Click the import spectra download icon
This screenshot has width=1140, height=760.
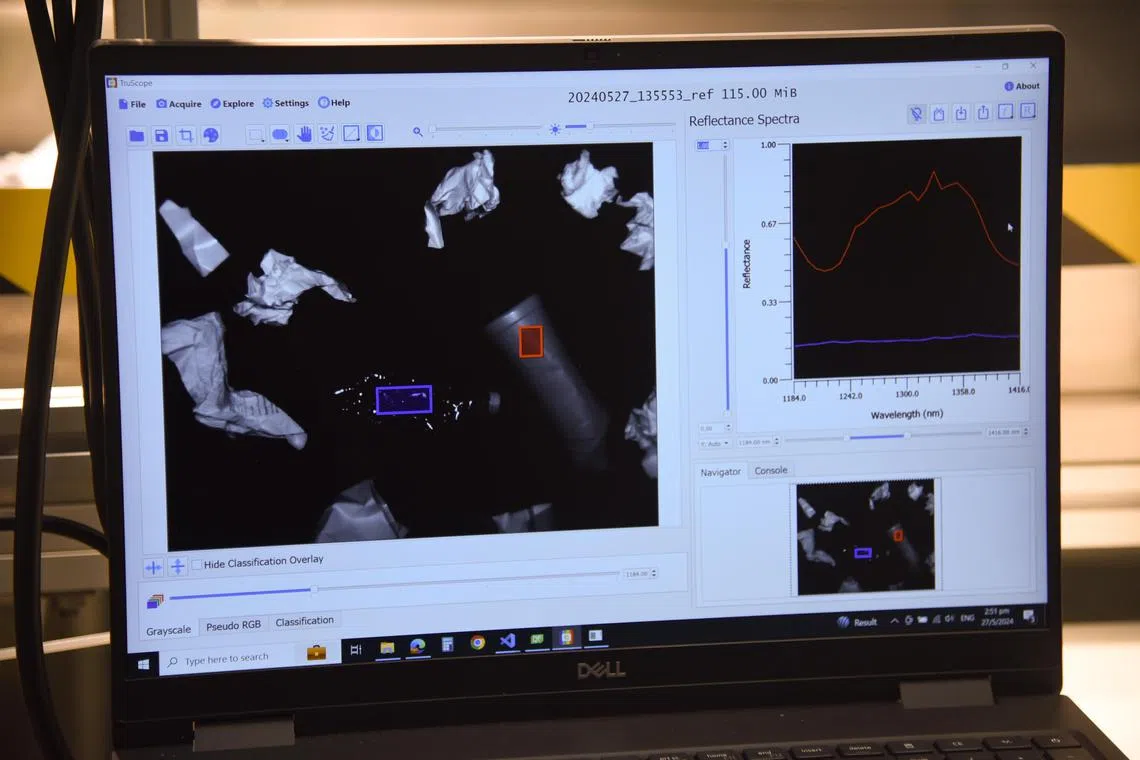point(961,113)
